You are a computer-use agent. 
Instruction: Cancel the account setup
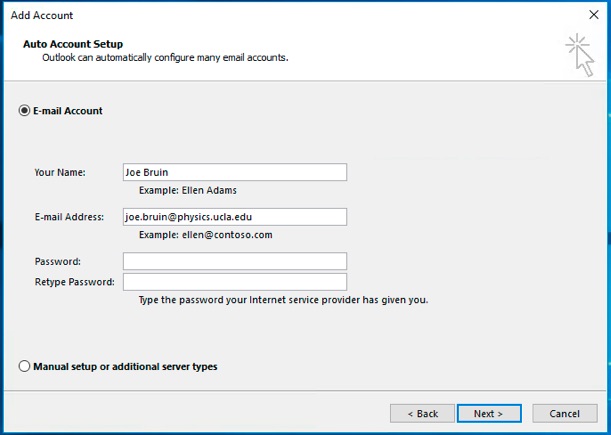(565, 414)
